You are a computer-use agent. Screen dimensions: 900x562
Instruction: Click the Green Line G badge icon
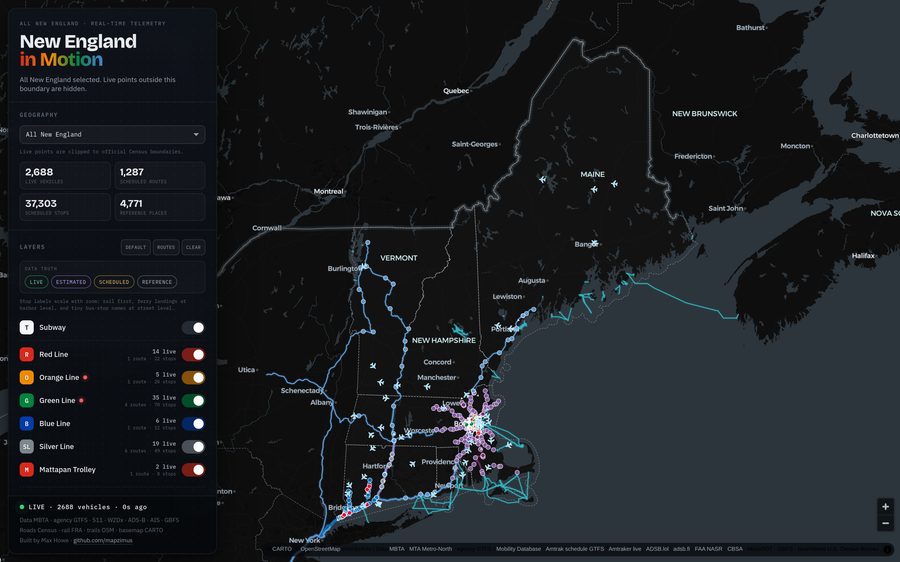tap(26, 400)
